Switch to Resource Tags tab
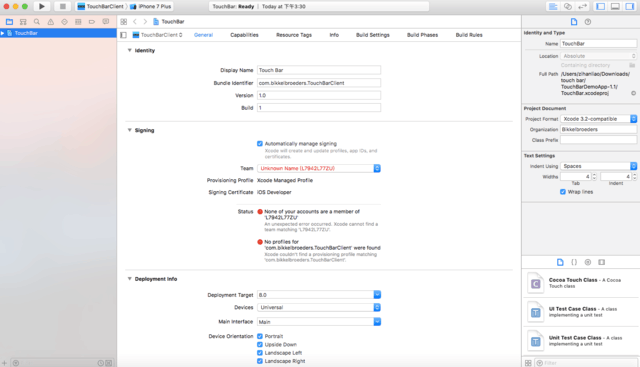640x367 pixels. [x=294, y=35]
